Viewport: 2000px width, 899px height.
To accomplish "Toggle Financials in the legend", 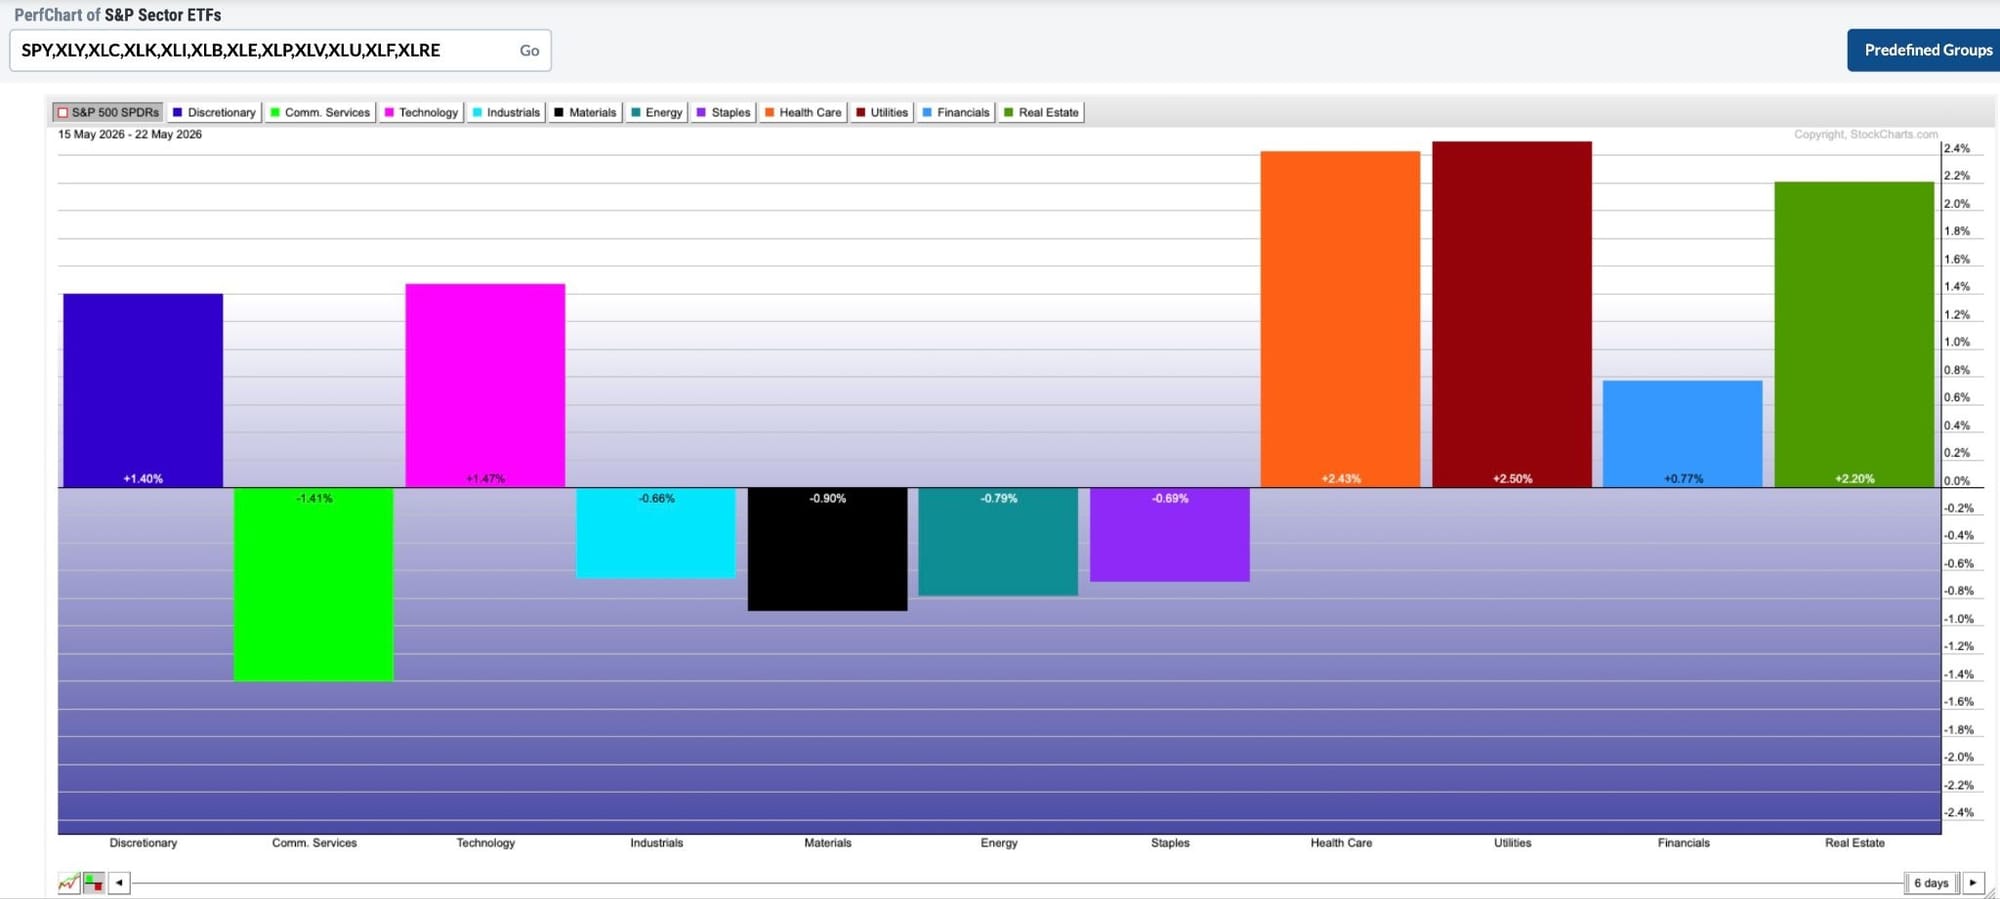I will pyautogui.click(x=956, y=112).
